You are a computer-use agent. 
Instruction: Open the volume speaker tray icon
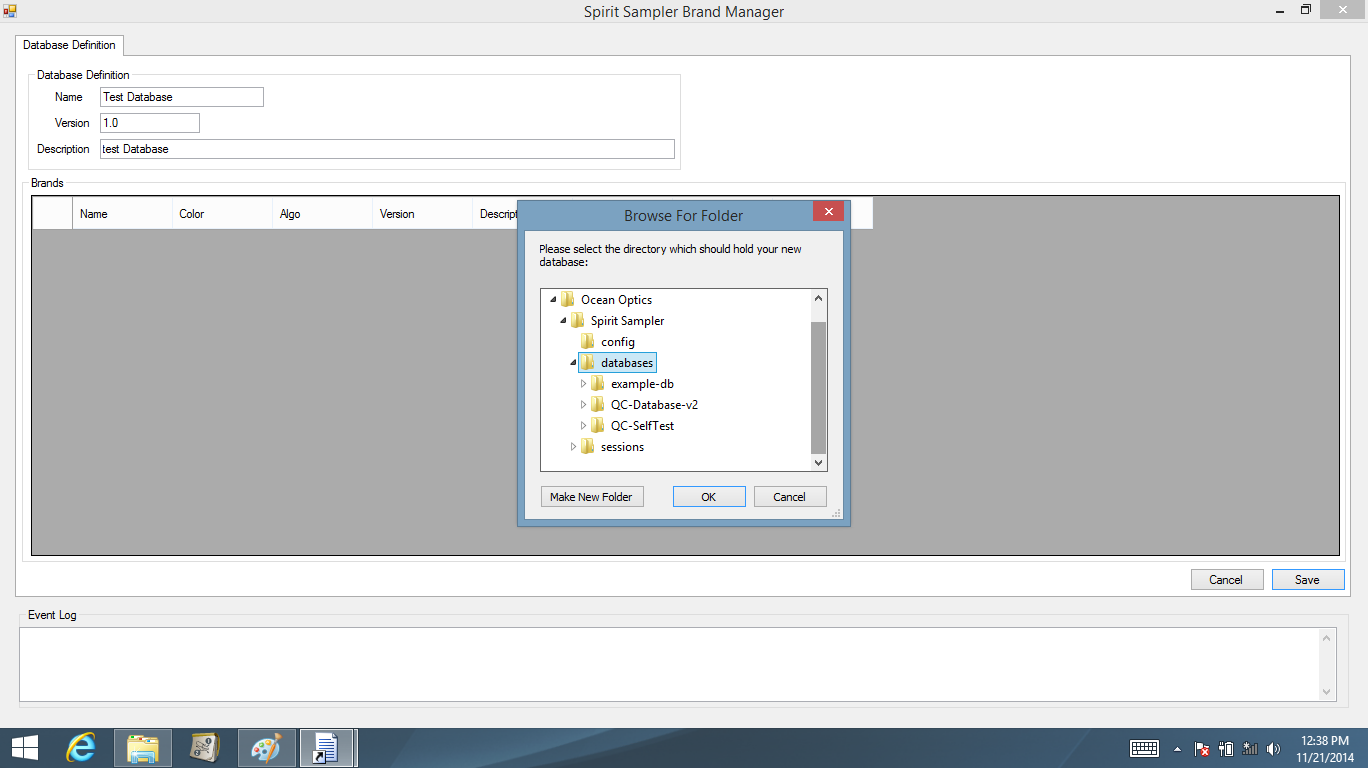pos(1273,749)
